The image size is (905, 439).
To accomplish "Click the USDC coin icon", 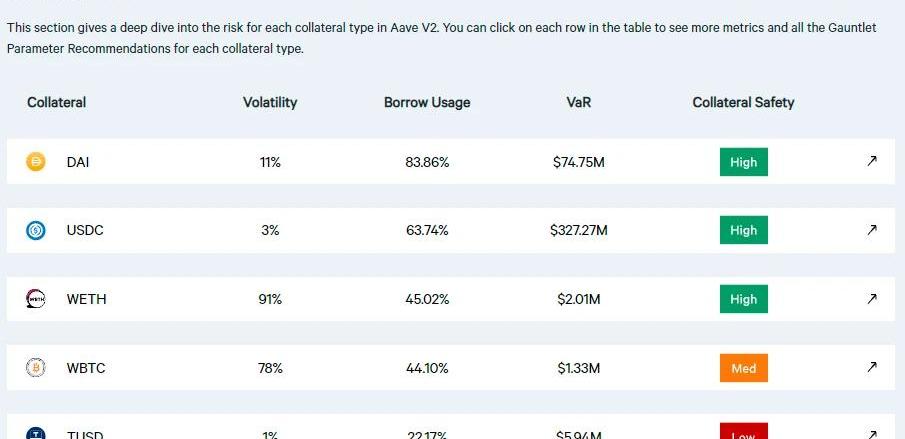I will [x=36, y=230].
